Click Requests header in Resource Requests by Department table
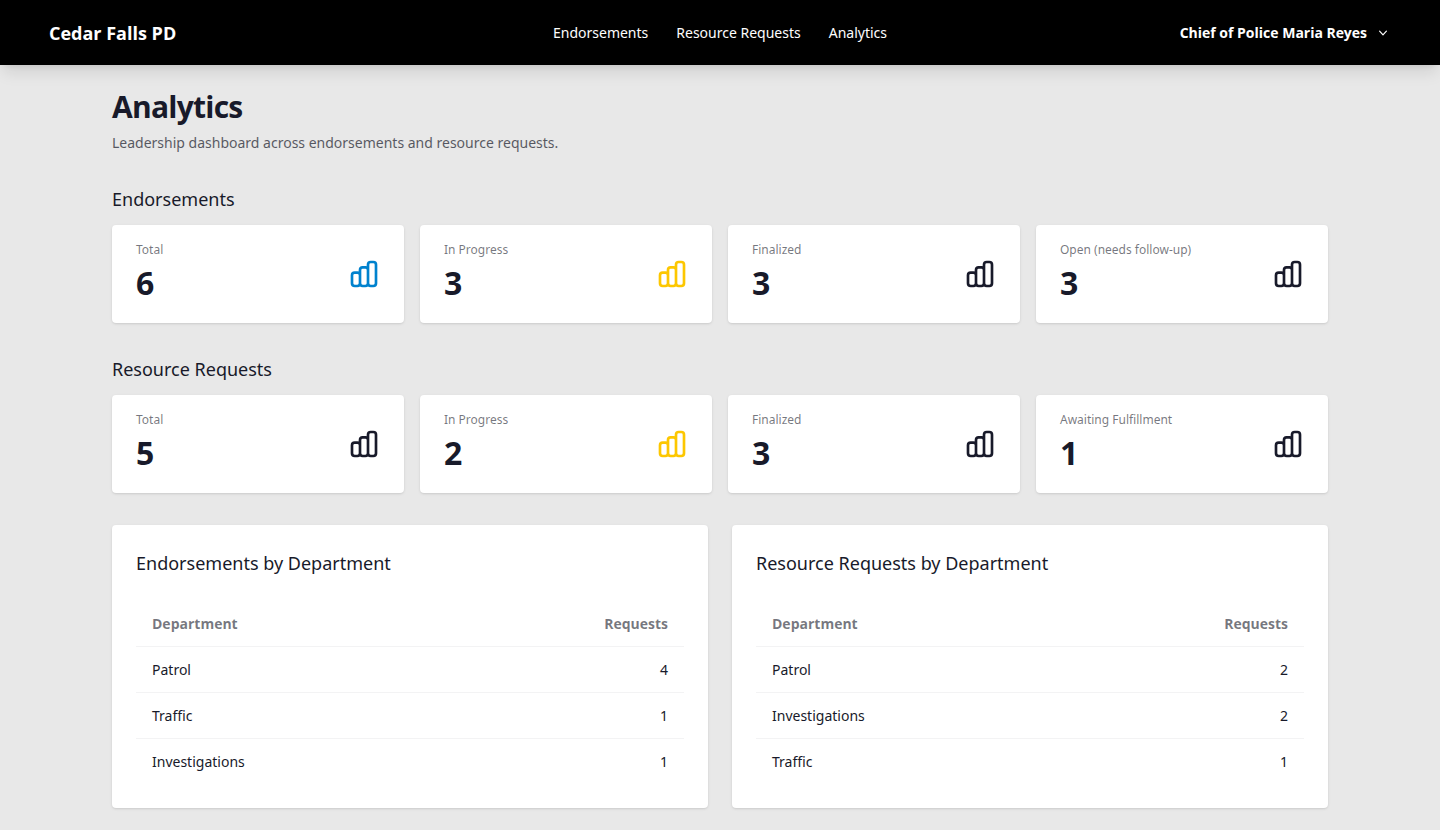 (x=1256, y=624)
